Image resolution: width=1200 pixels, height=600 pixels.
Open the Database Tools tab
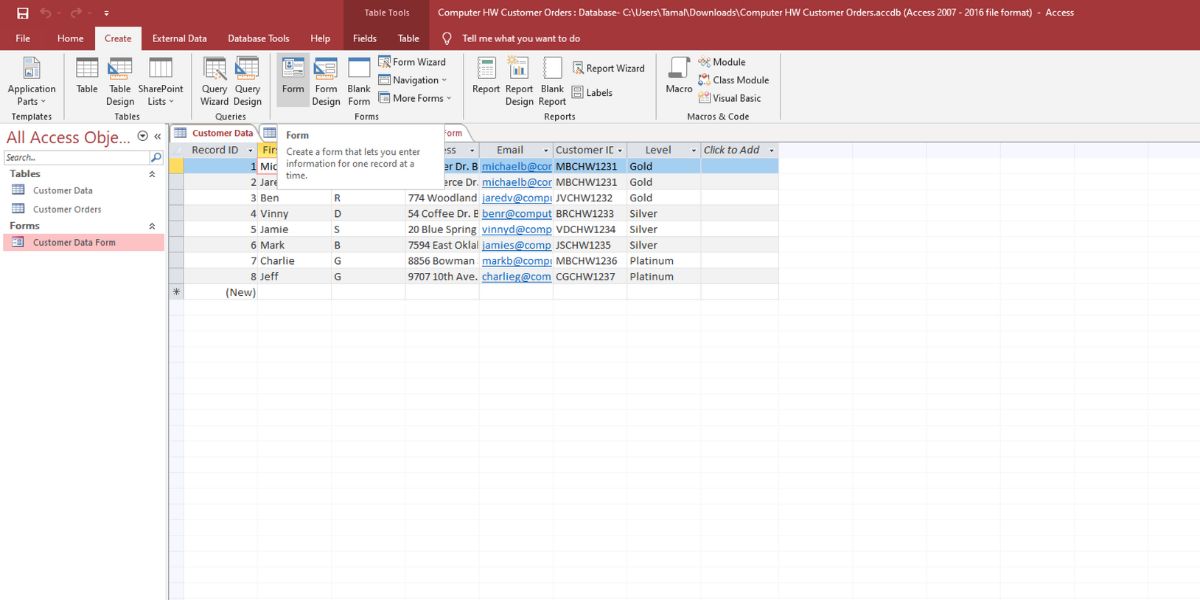point(258,38)
